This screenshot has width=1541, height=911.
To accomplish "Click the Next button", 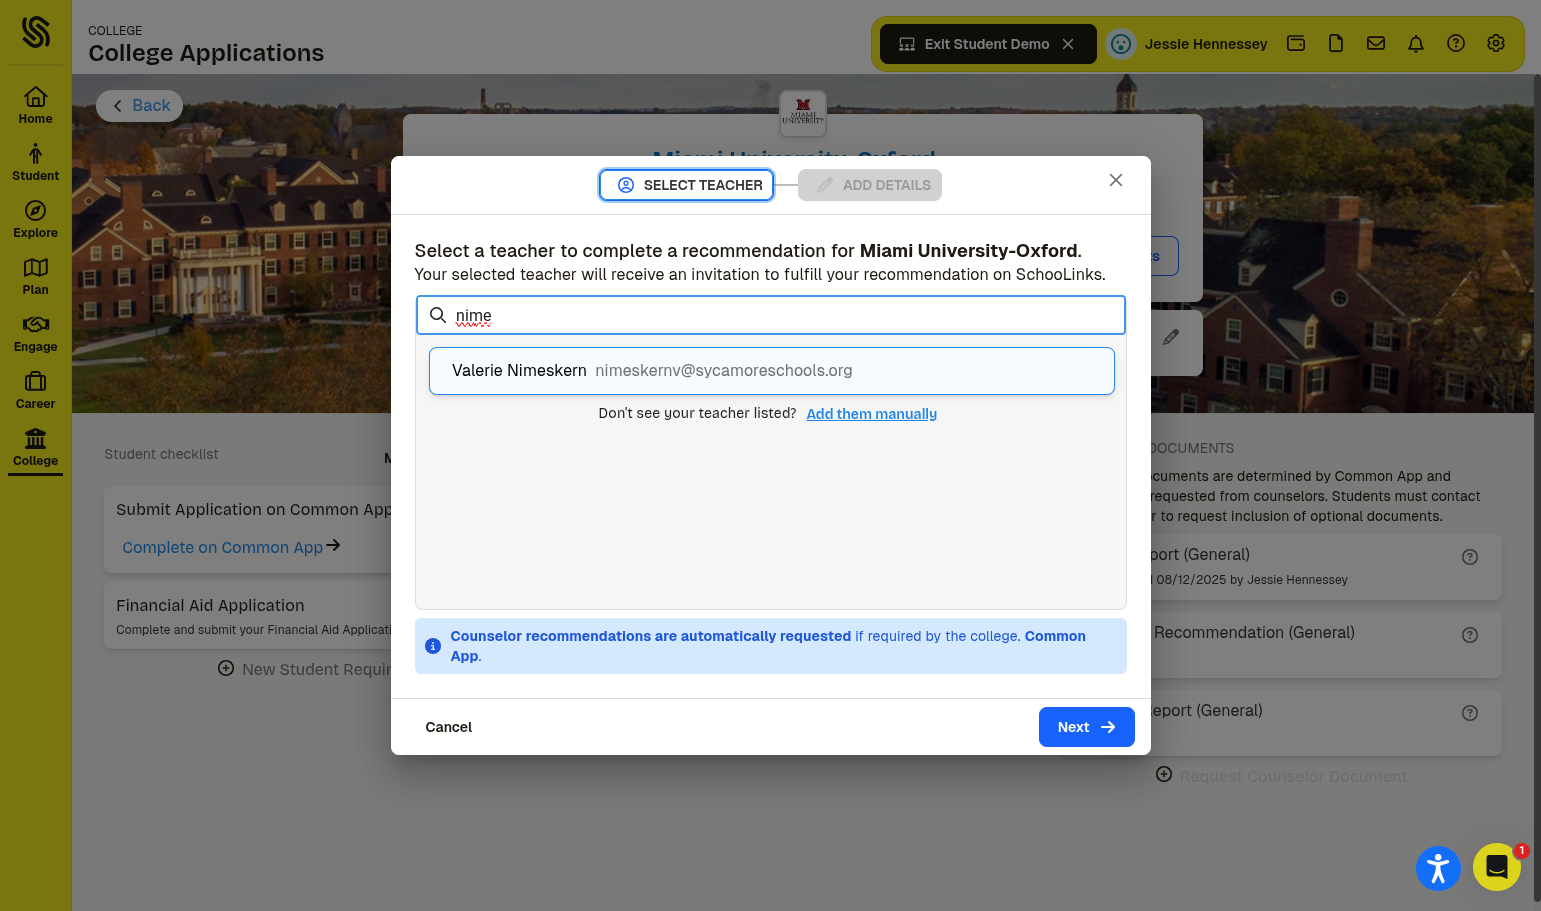I will 1086,727.
